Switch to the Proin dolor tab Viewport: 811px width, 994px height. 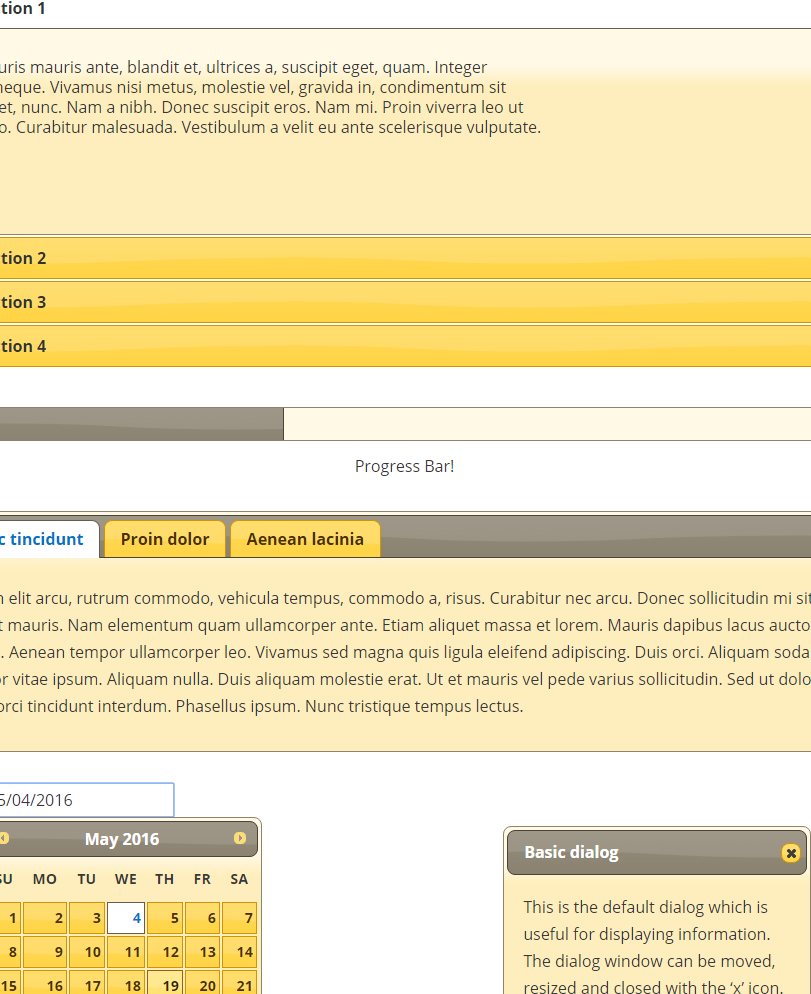tap(165, 539)
